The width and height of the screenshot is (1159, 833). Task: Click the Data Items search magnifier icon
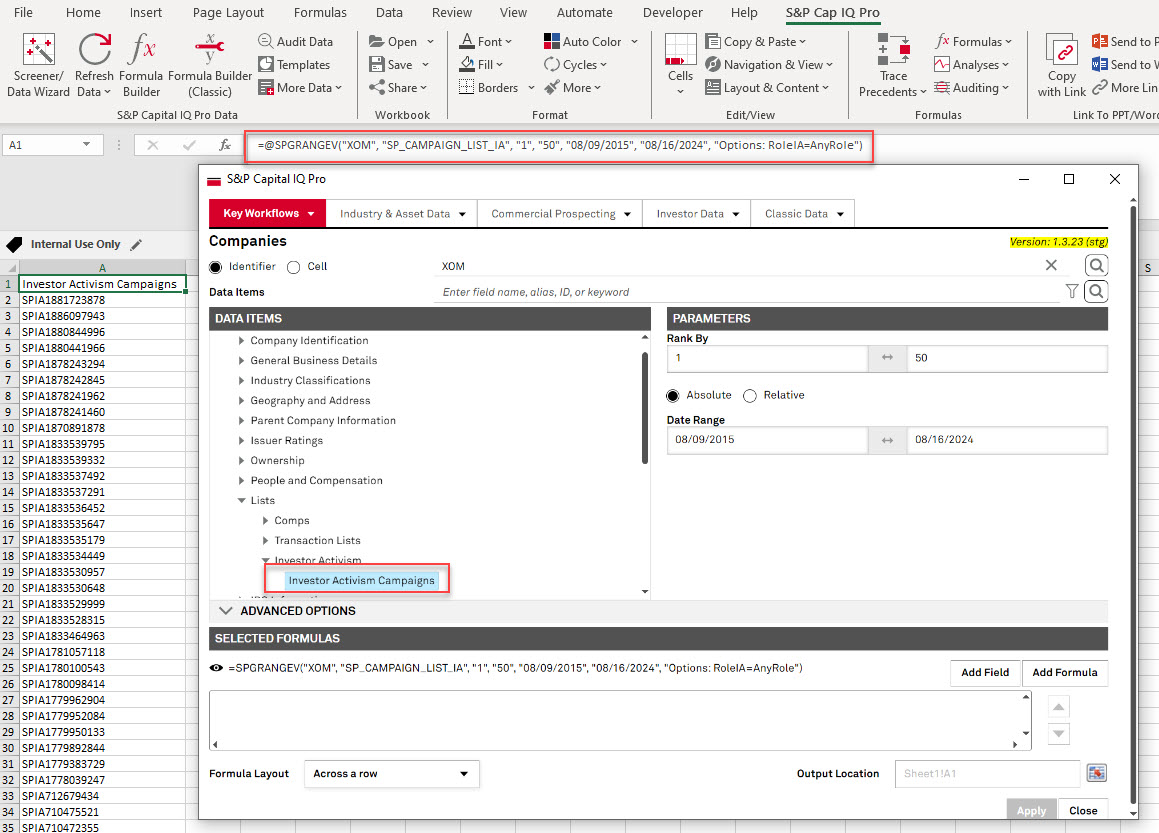tap(1096, 291)
